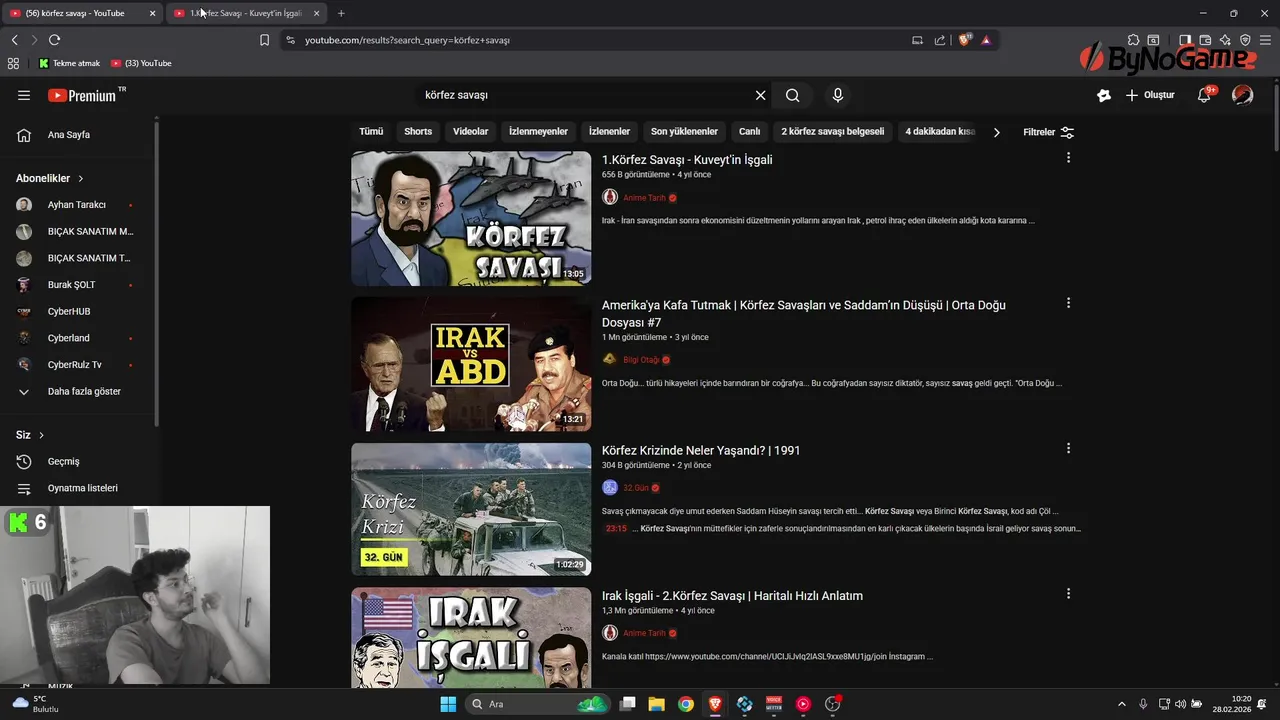Open the YouTube guide hamburger menu
The width and height of the screenshot is (1280, 720).
(x=24, y=95)
